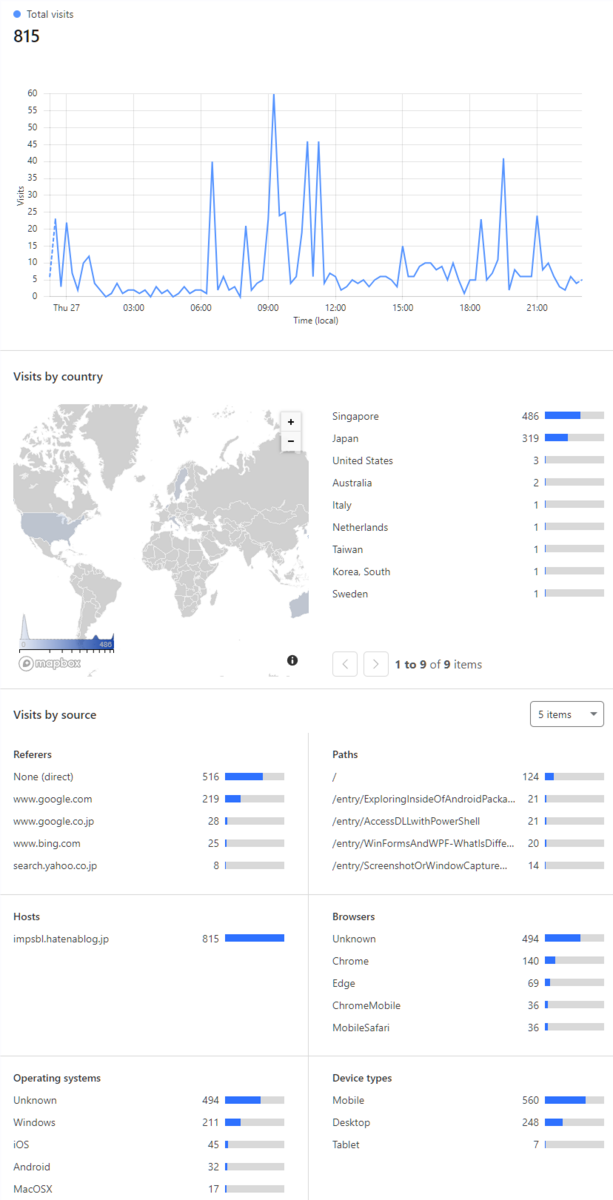Viewport: 613px width, 1200px height.
Task: Click the 09:00 peak in visits chart
Action: pyautogui.click(x=273, y=95)
